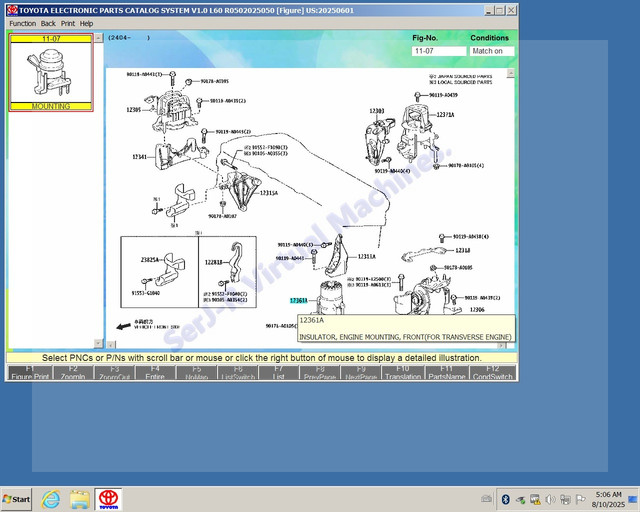Select part code 12281B in inset box

click(x=214, y=262)
